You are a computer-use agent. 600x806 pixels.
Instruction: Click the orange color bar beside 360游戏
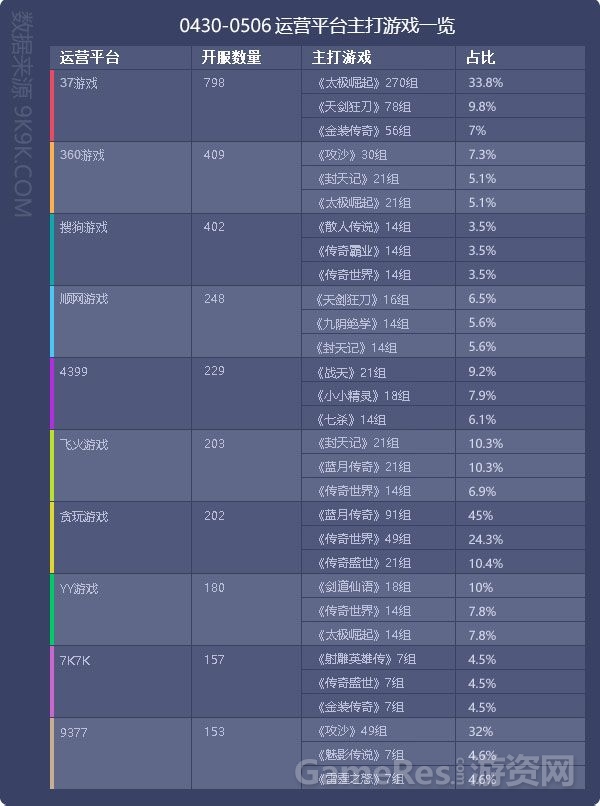(52, 177)
